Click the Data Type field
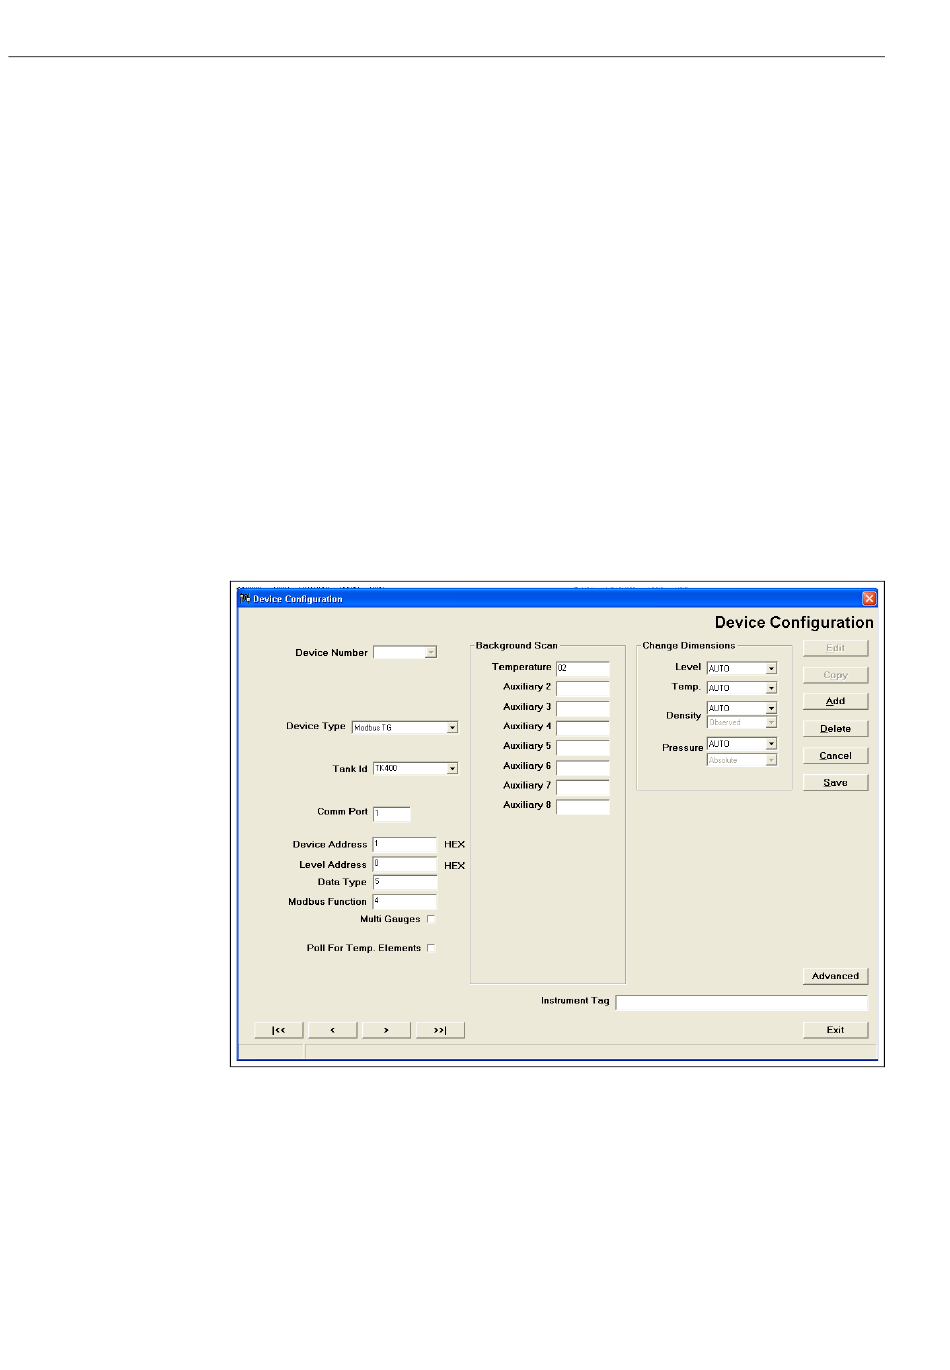Screen dimensions: 950x1370 point(405,882)
